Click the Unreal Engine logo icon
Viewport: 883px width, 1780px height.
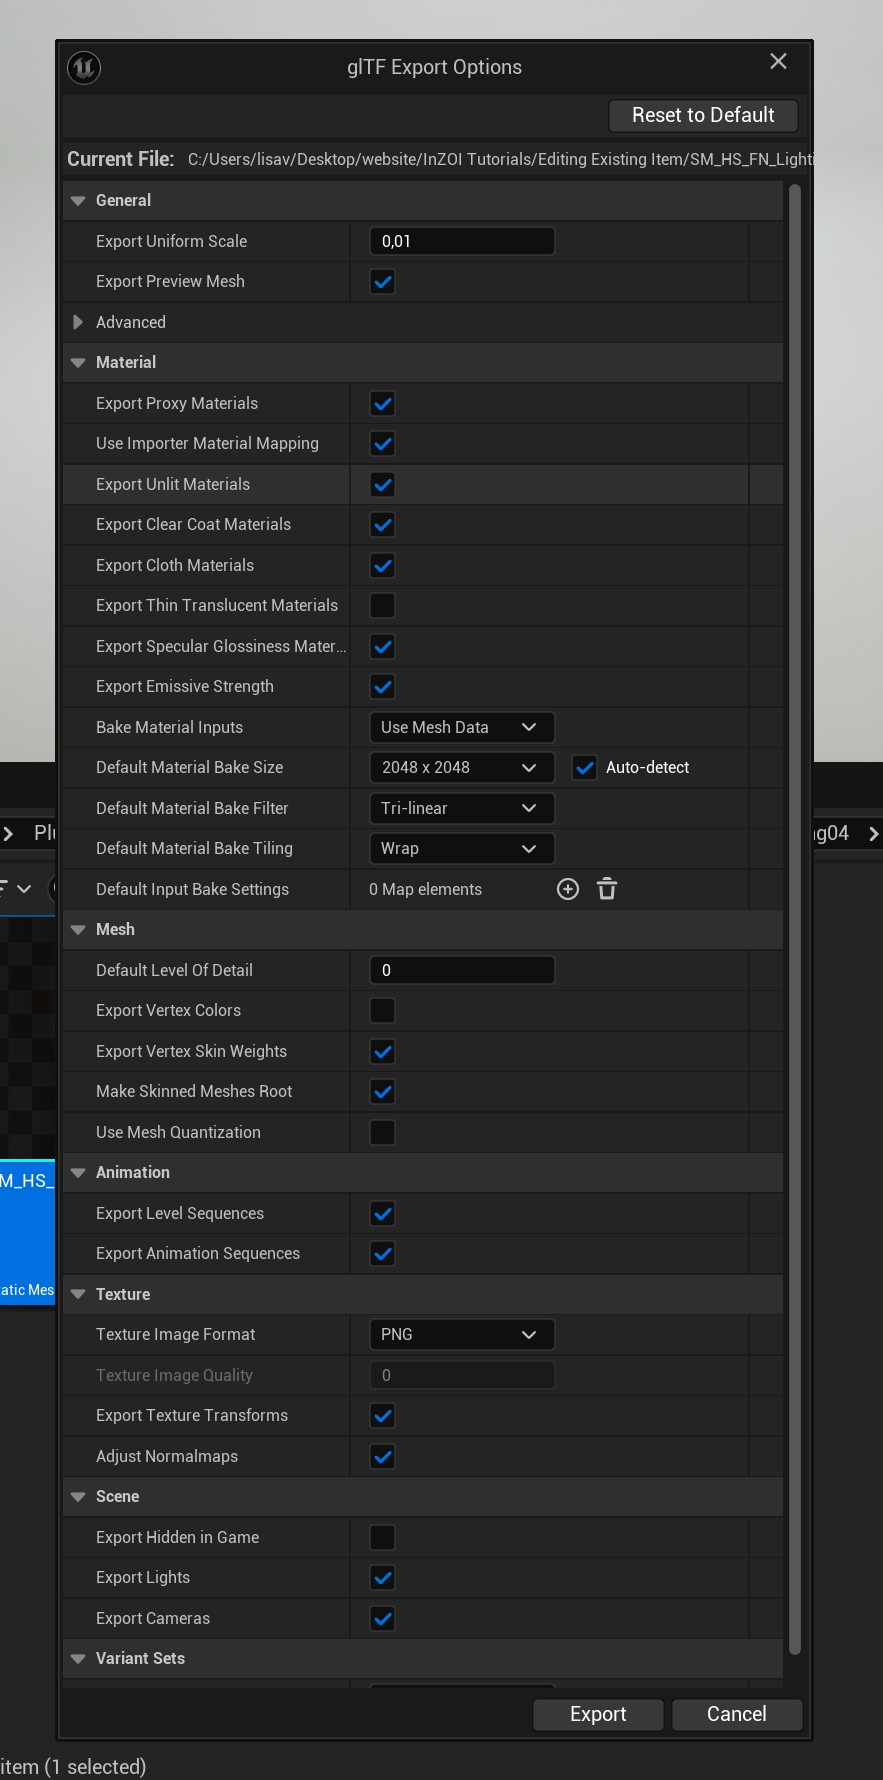click(x=84, y=68)
